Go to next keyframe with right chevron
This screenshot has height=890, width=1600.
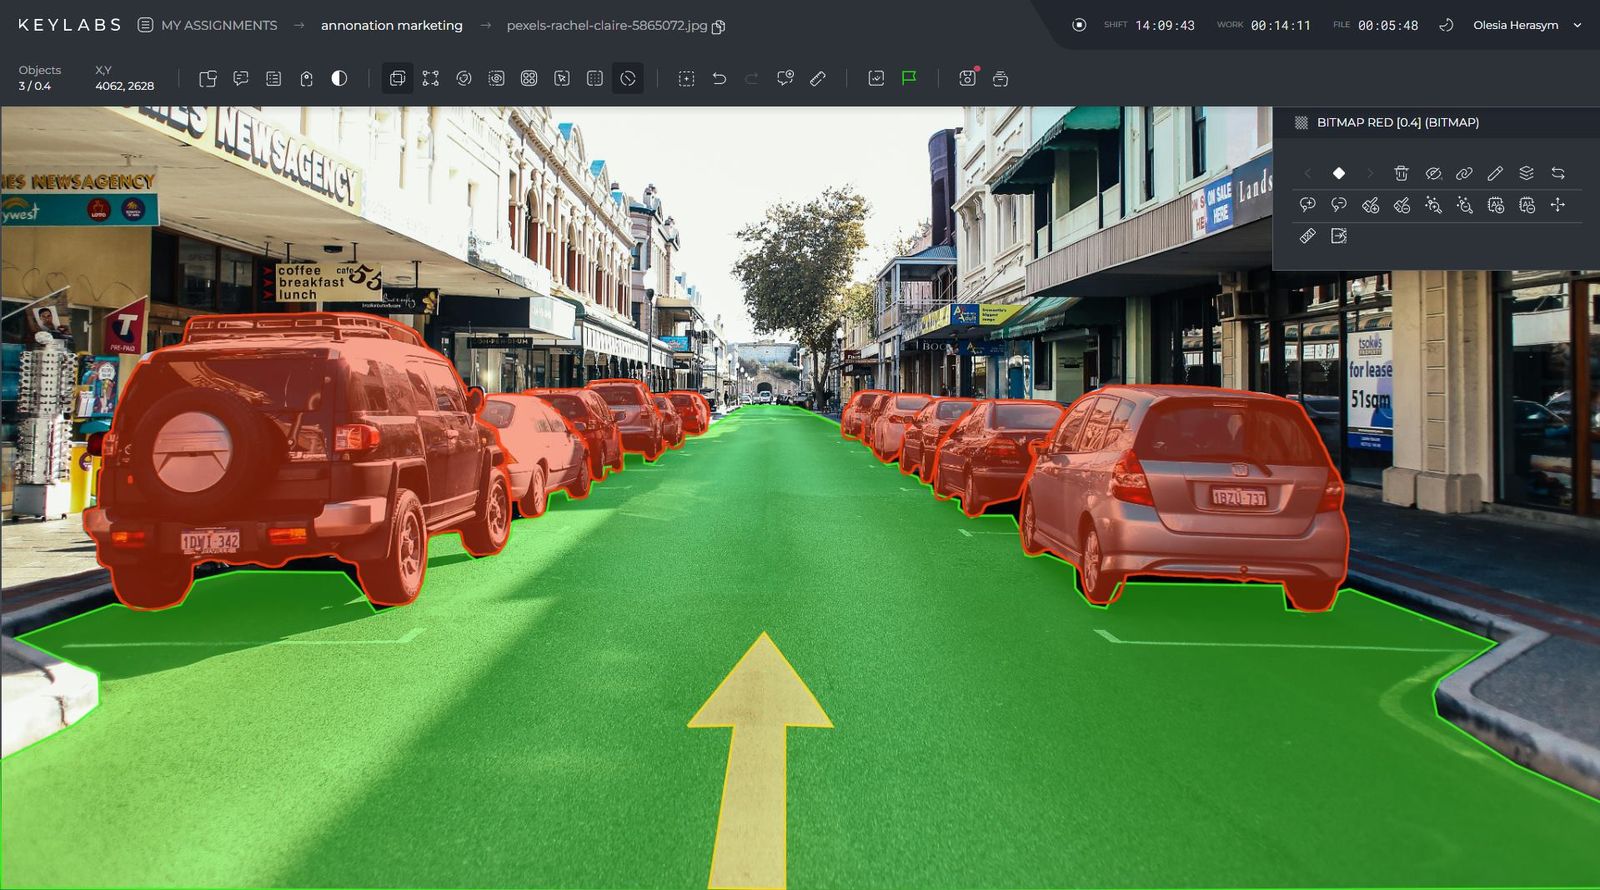(1370, 173)
